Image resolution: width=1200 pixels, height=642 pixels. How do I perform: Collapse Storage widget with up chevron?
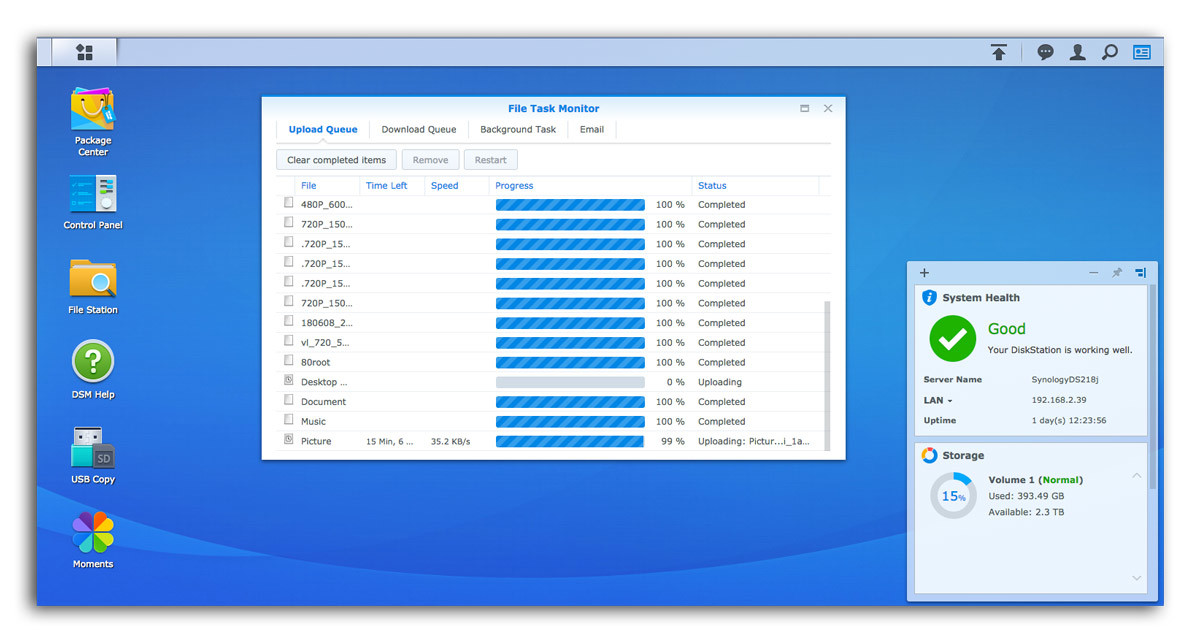(1137, 476)
